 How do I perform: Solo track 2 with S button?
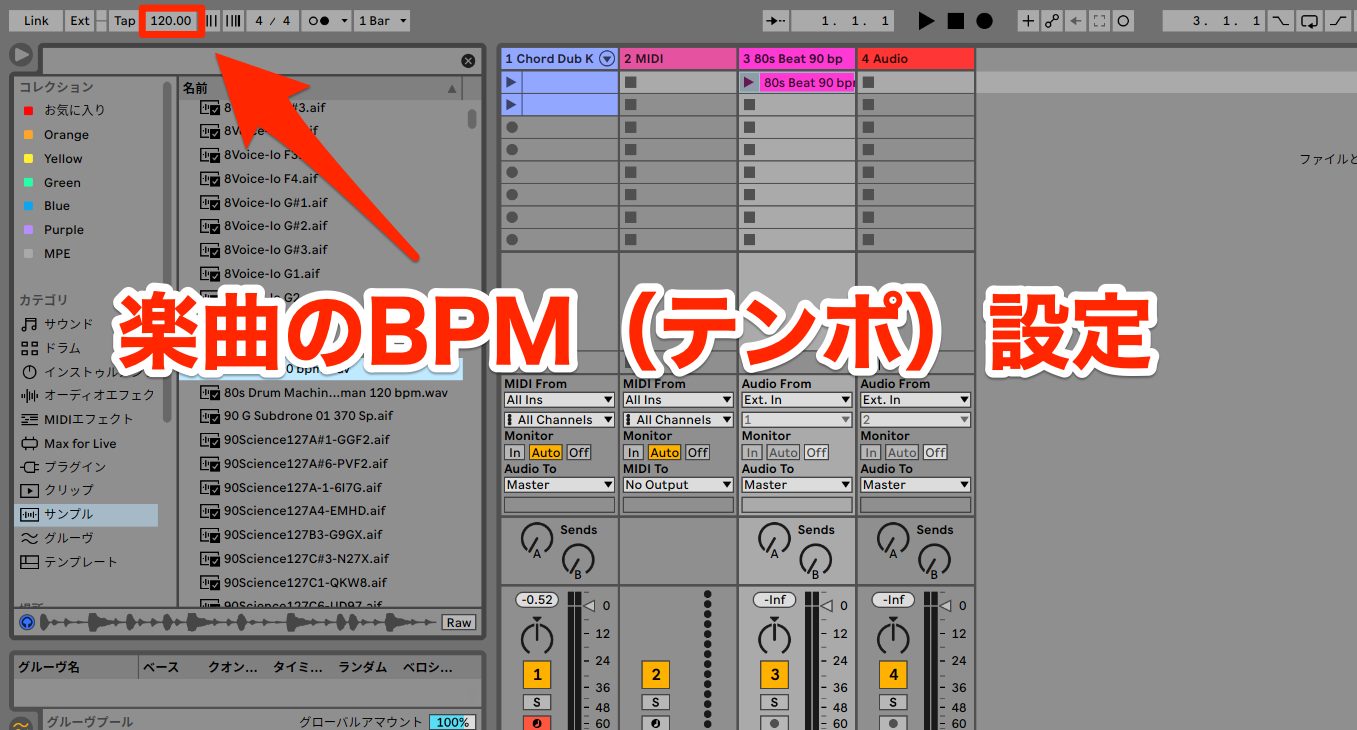coord(656,703)
